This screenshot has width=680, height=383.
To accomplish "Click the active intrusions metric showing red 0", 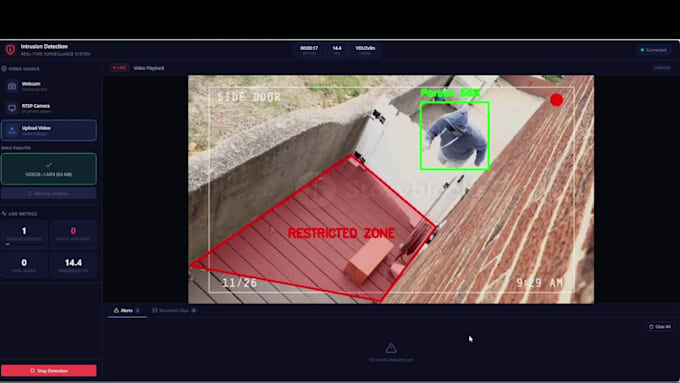I will 73,234.
